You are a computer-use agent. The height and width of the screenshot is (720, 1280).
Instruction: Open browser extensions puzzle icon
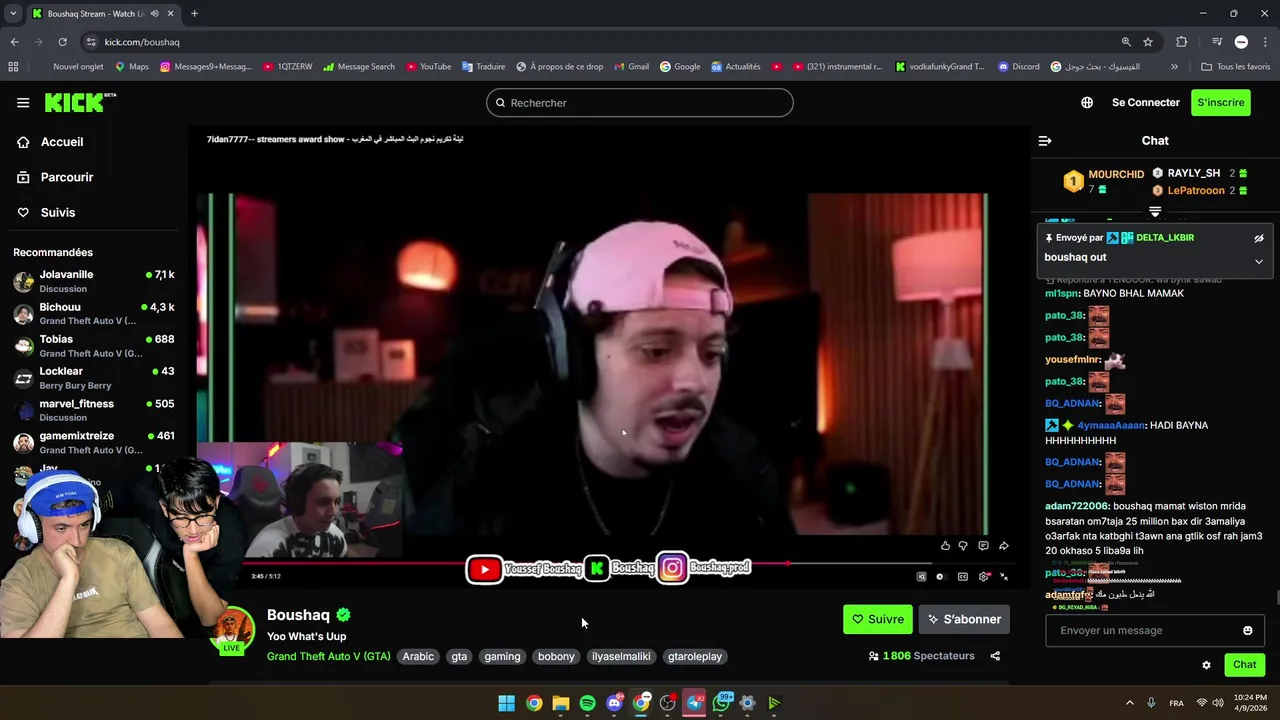[1182, 42]
